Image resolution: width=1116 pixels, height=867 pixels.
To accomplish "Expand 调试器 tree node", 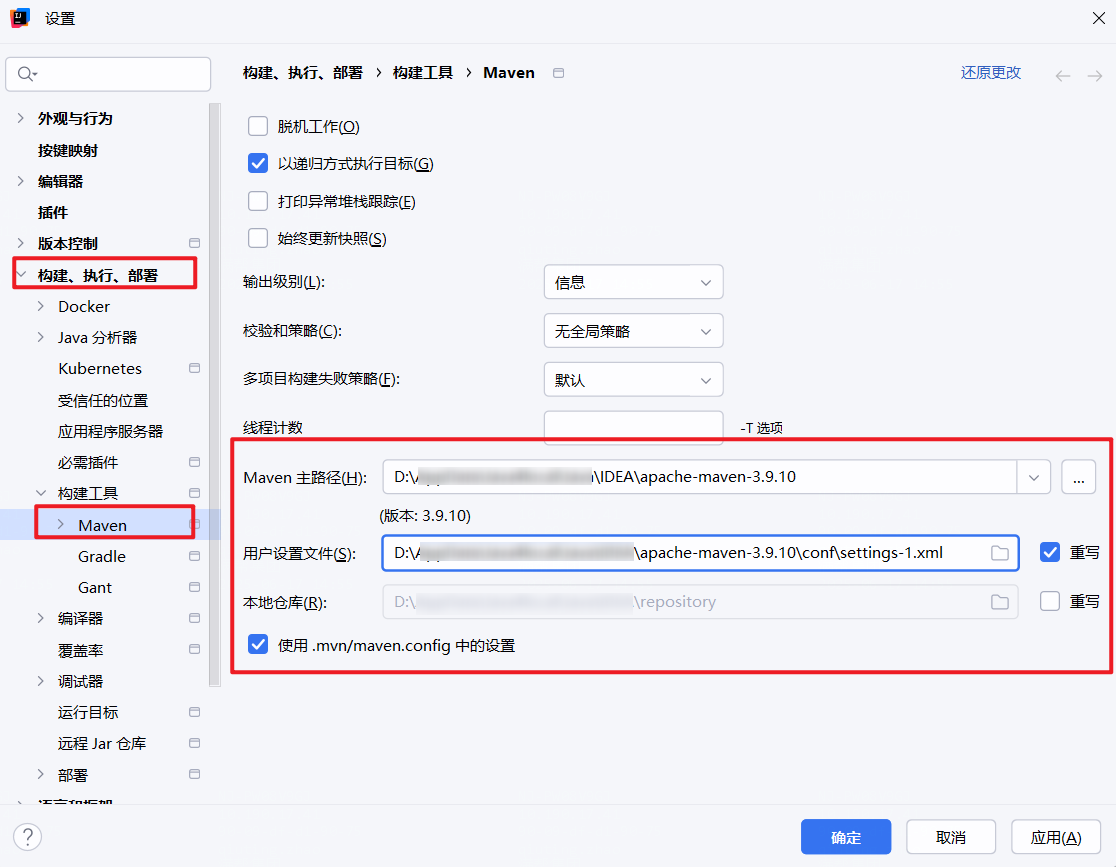I will 41,681.
